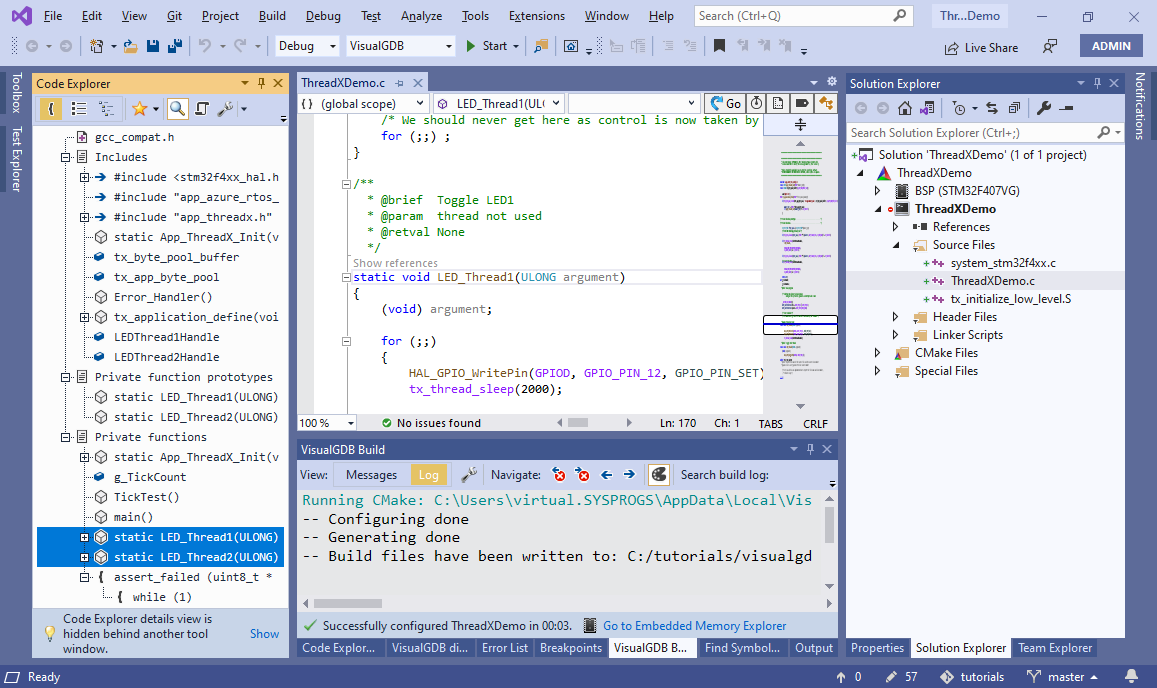1157x688 pixels.
Task: Click the Go button in navigation bar
Action: point(725,103)
